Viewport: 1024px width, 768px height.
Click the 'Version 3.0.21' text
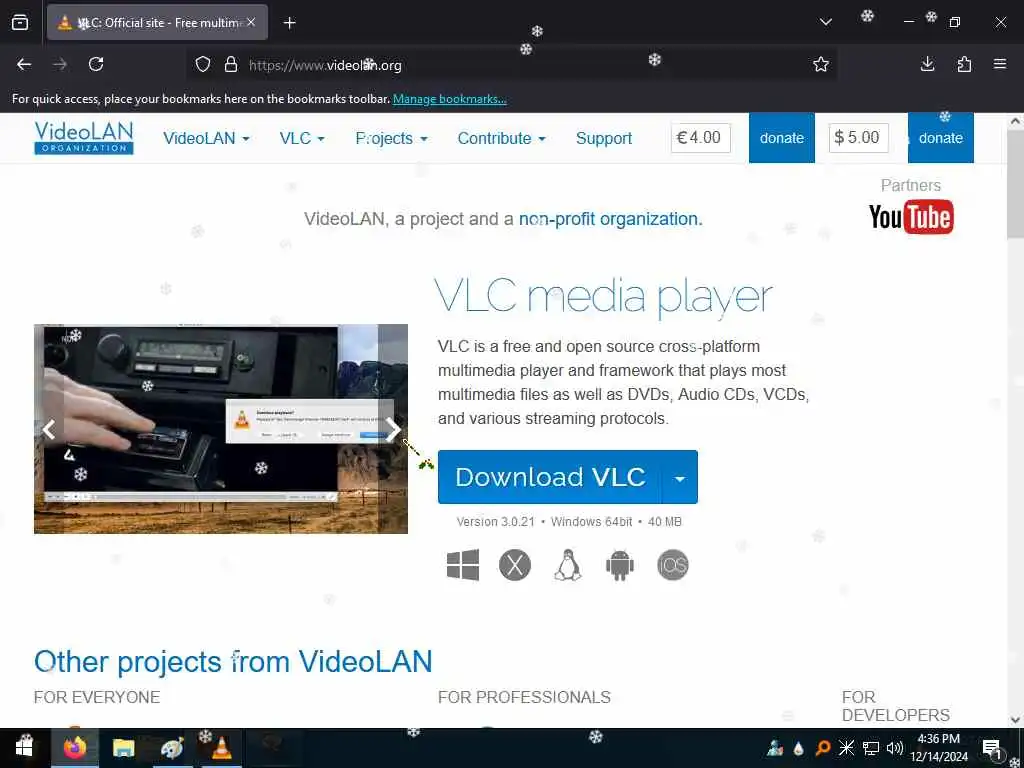[x=496, y=522]
